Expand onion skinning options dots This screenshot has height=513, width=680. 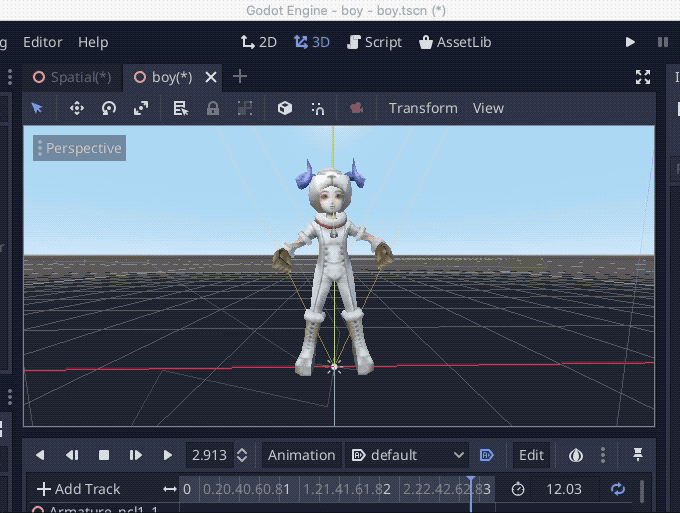tap(603, 455)
